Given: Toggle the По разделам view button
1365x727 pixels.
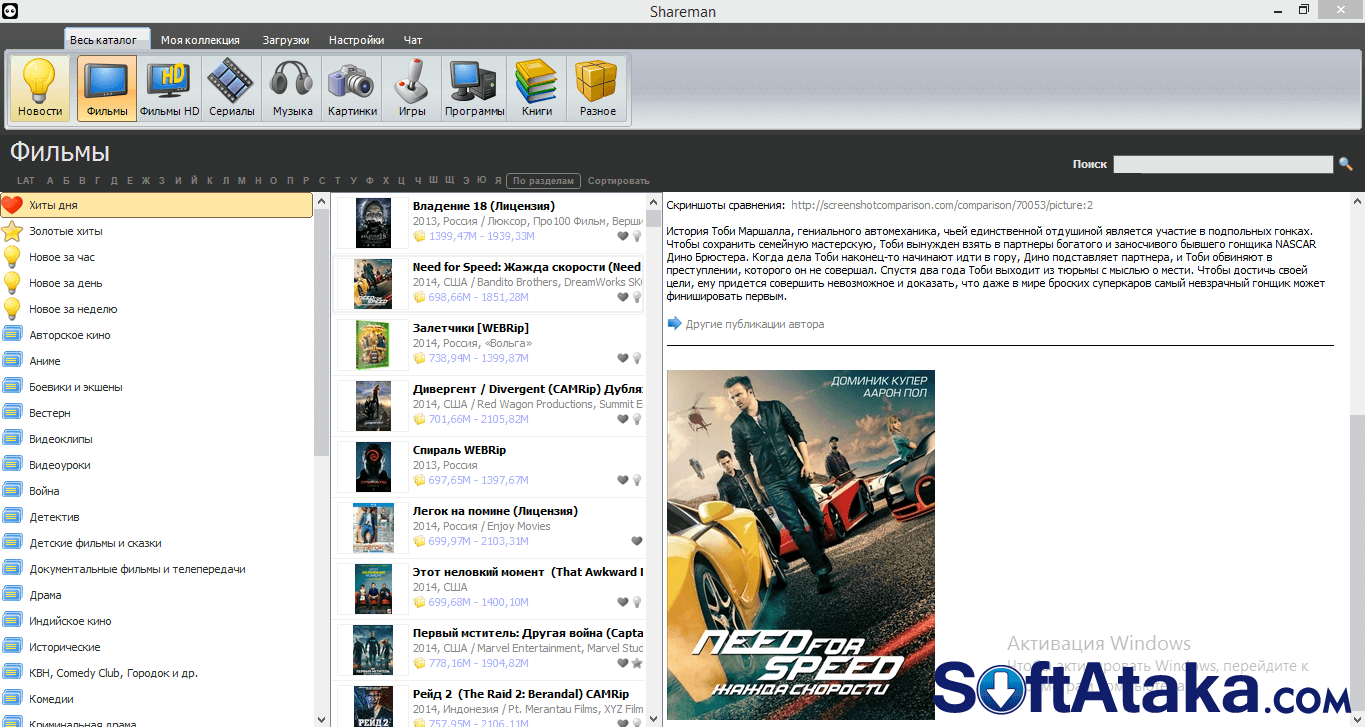Looking at the screenshot, I should (x=543, y=181).
